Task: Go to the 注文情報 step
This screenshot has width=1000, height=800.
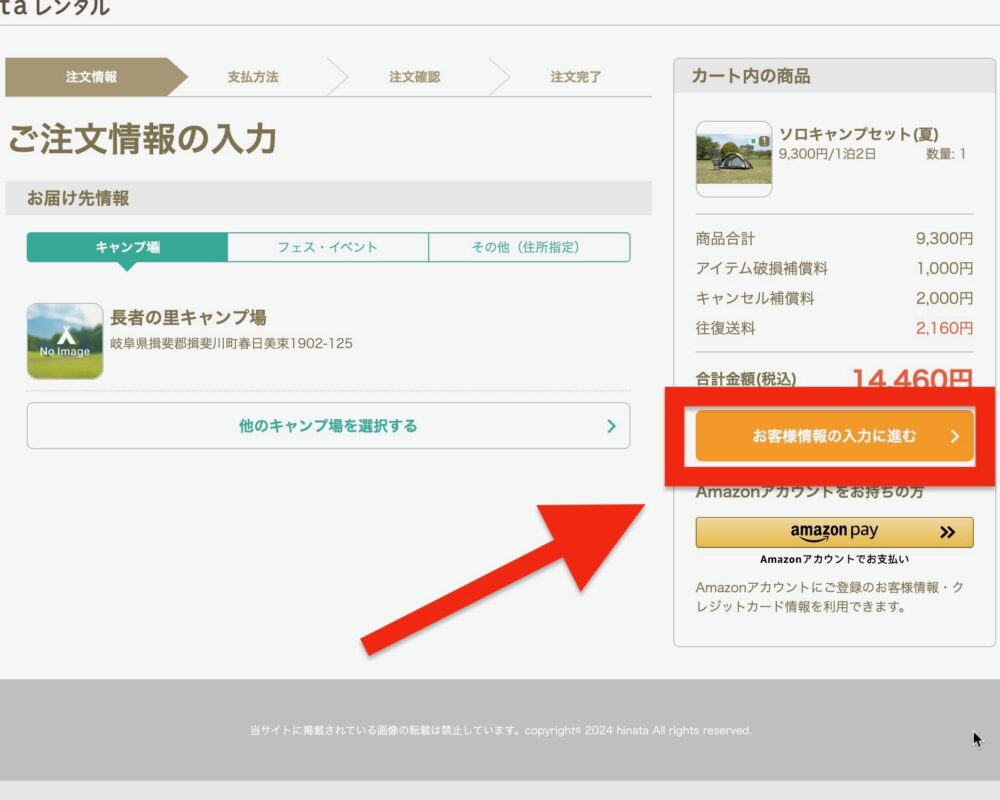Action: pyautogui.click(x=91, y=77)
